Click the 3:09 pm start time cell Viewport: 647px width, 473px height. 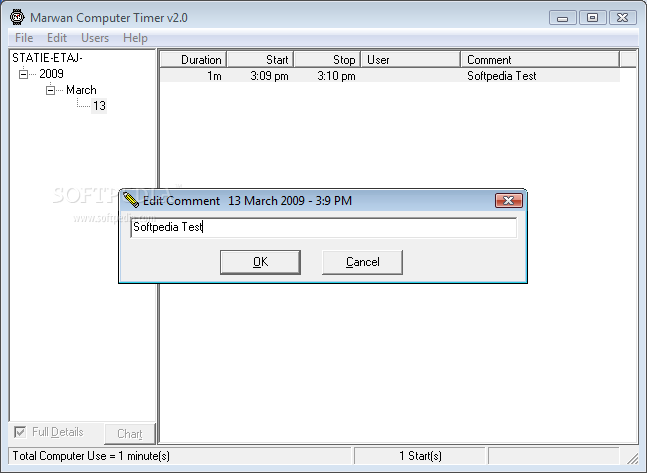269,76
